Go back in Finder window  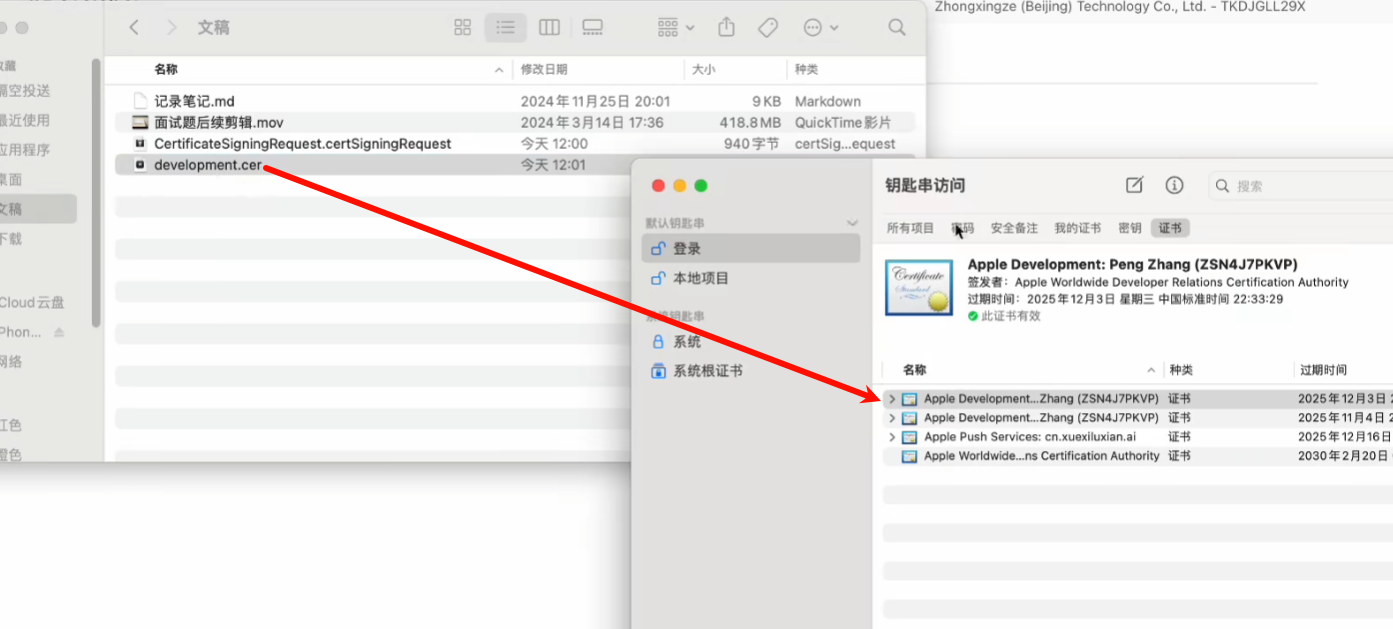point(134,28)
